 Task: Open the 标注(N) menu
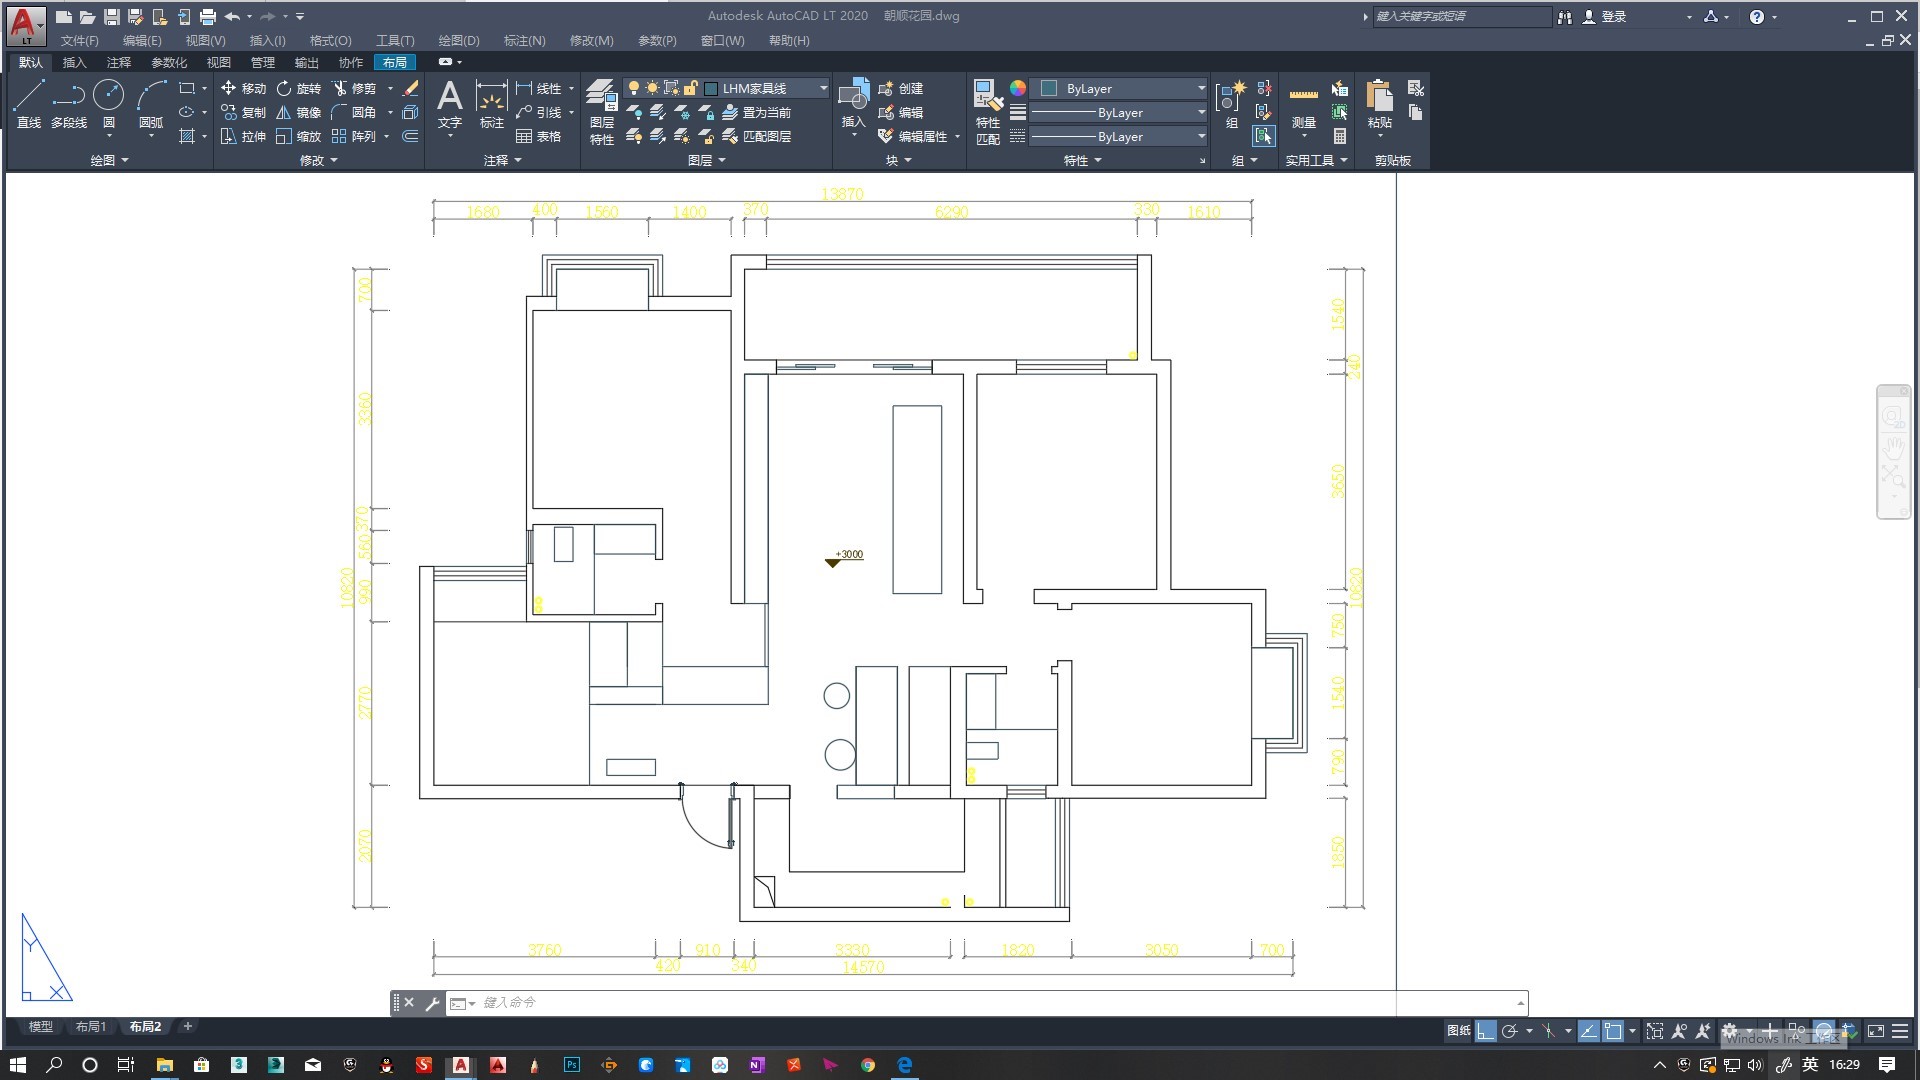(x=524, y=41)
